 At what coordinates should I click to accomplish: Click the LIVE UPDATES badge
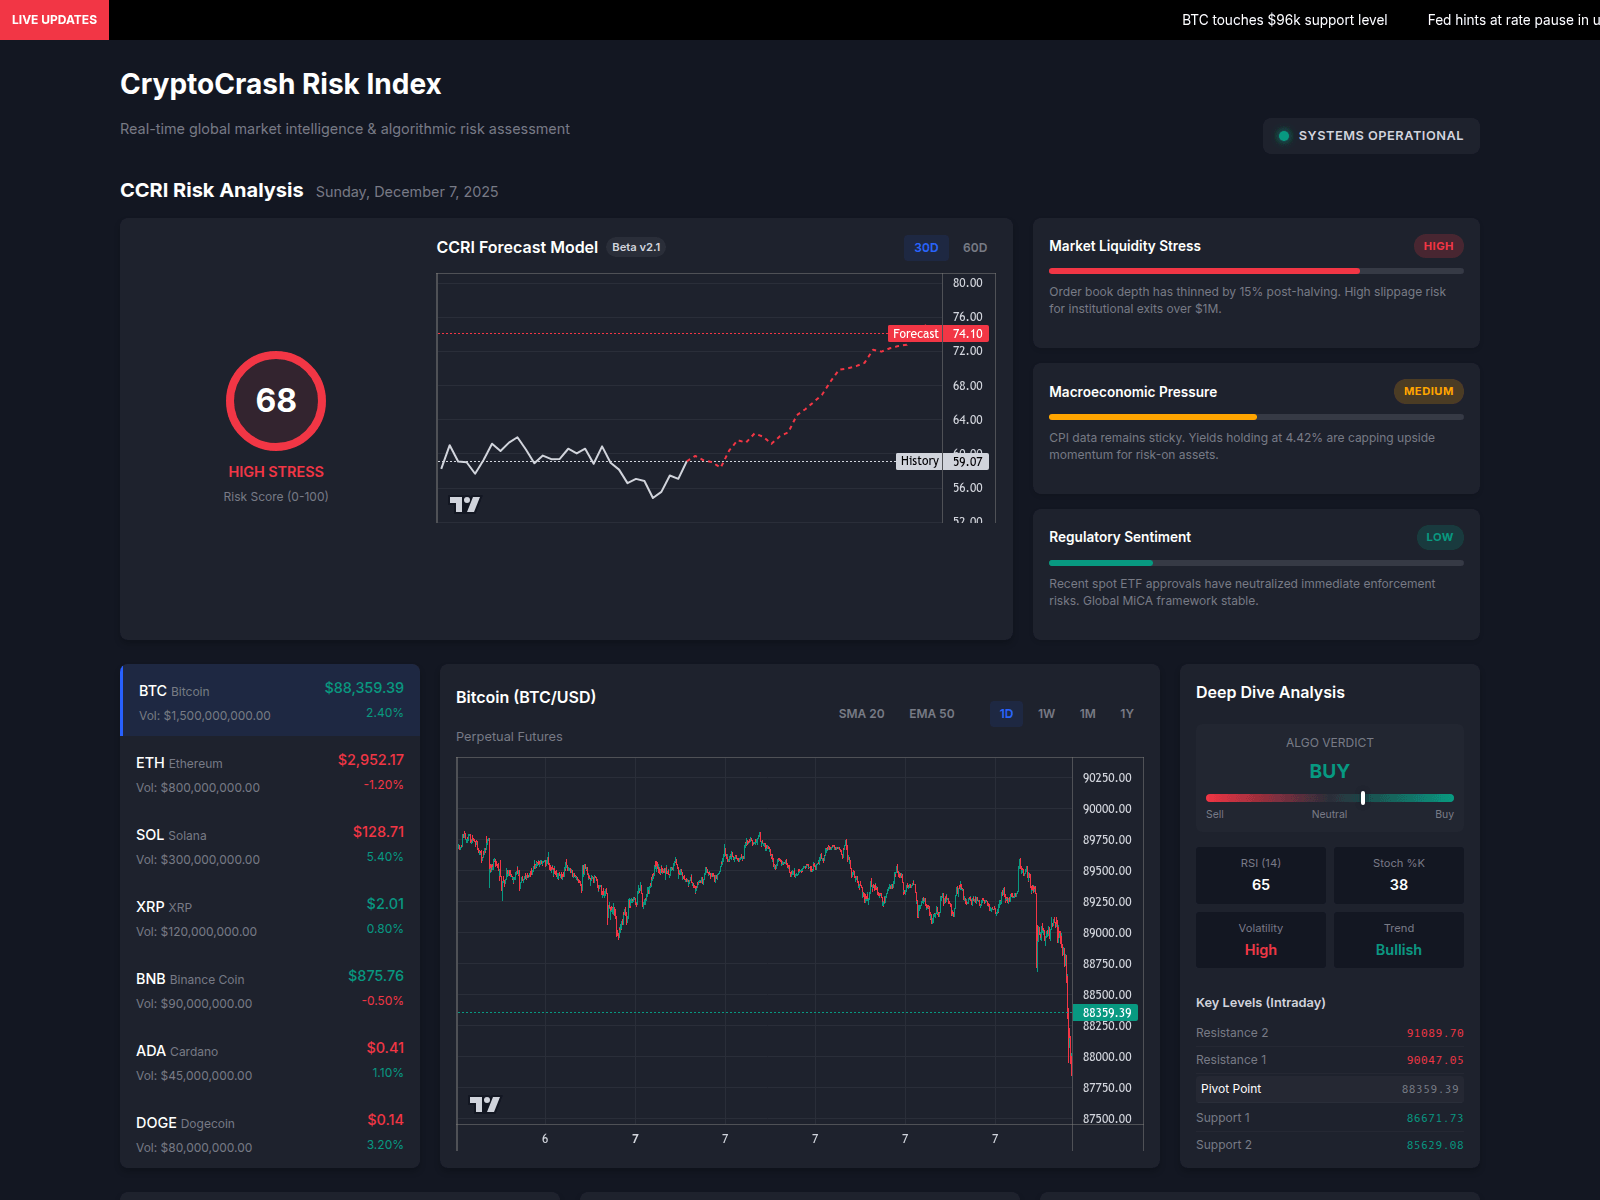tap(54, 20)
